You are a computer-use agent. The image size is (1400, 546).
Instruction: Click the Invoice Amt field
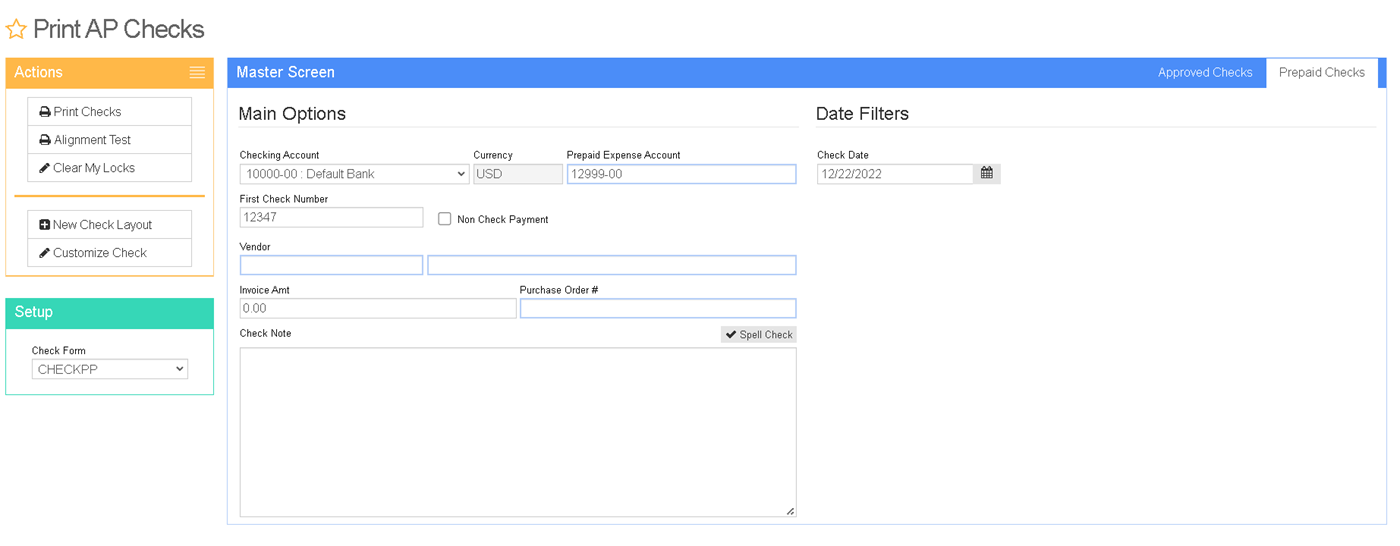[378, 308]
